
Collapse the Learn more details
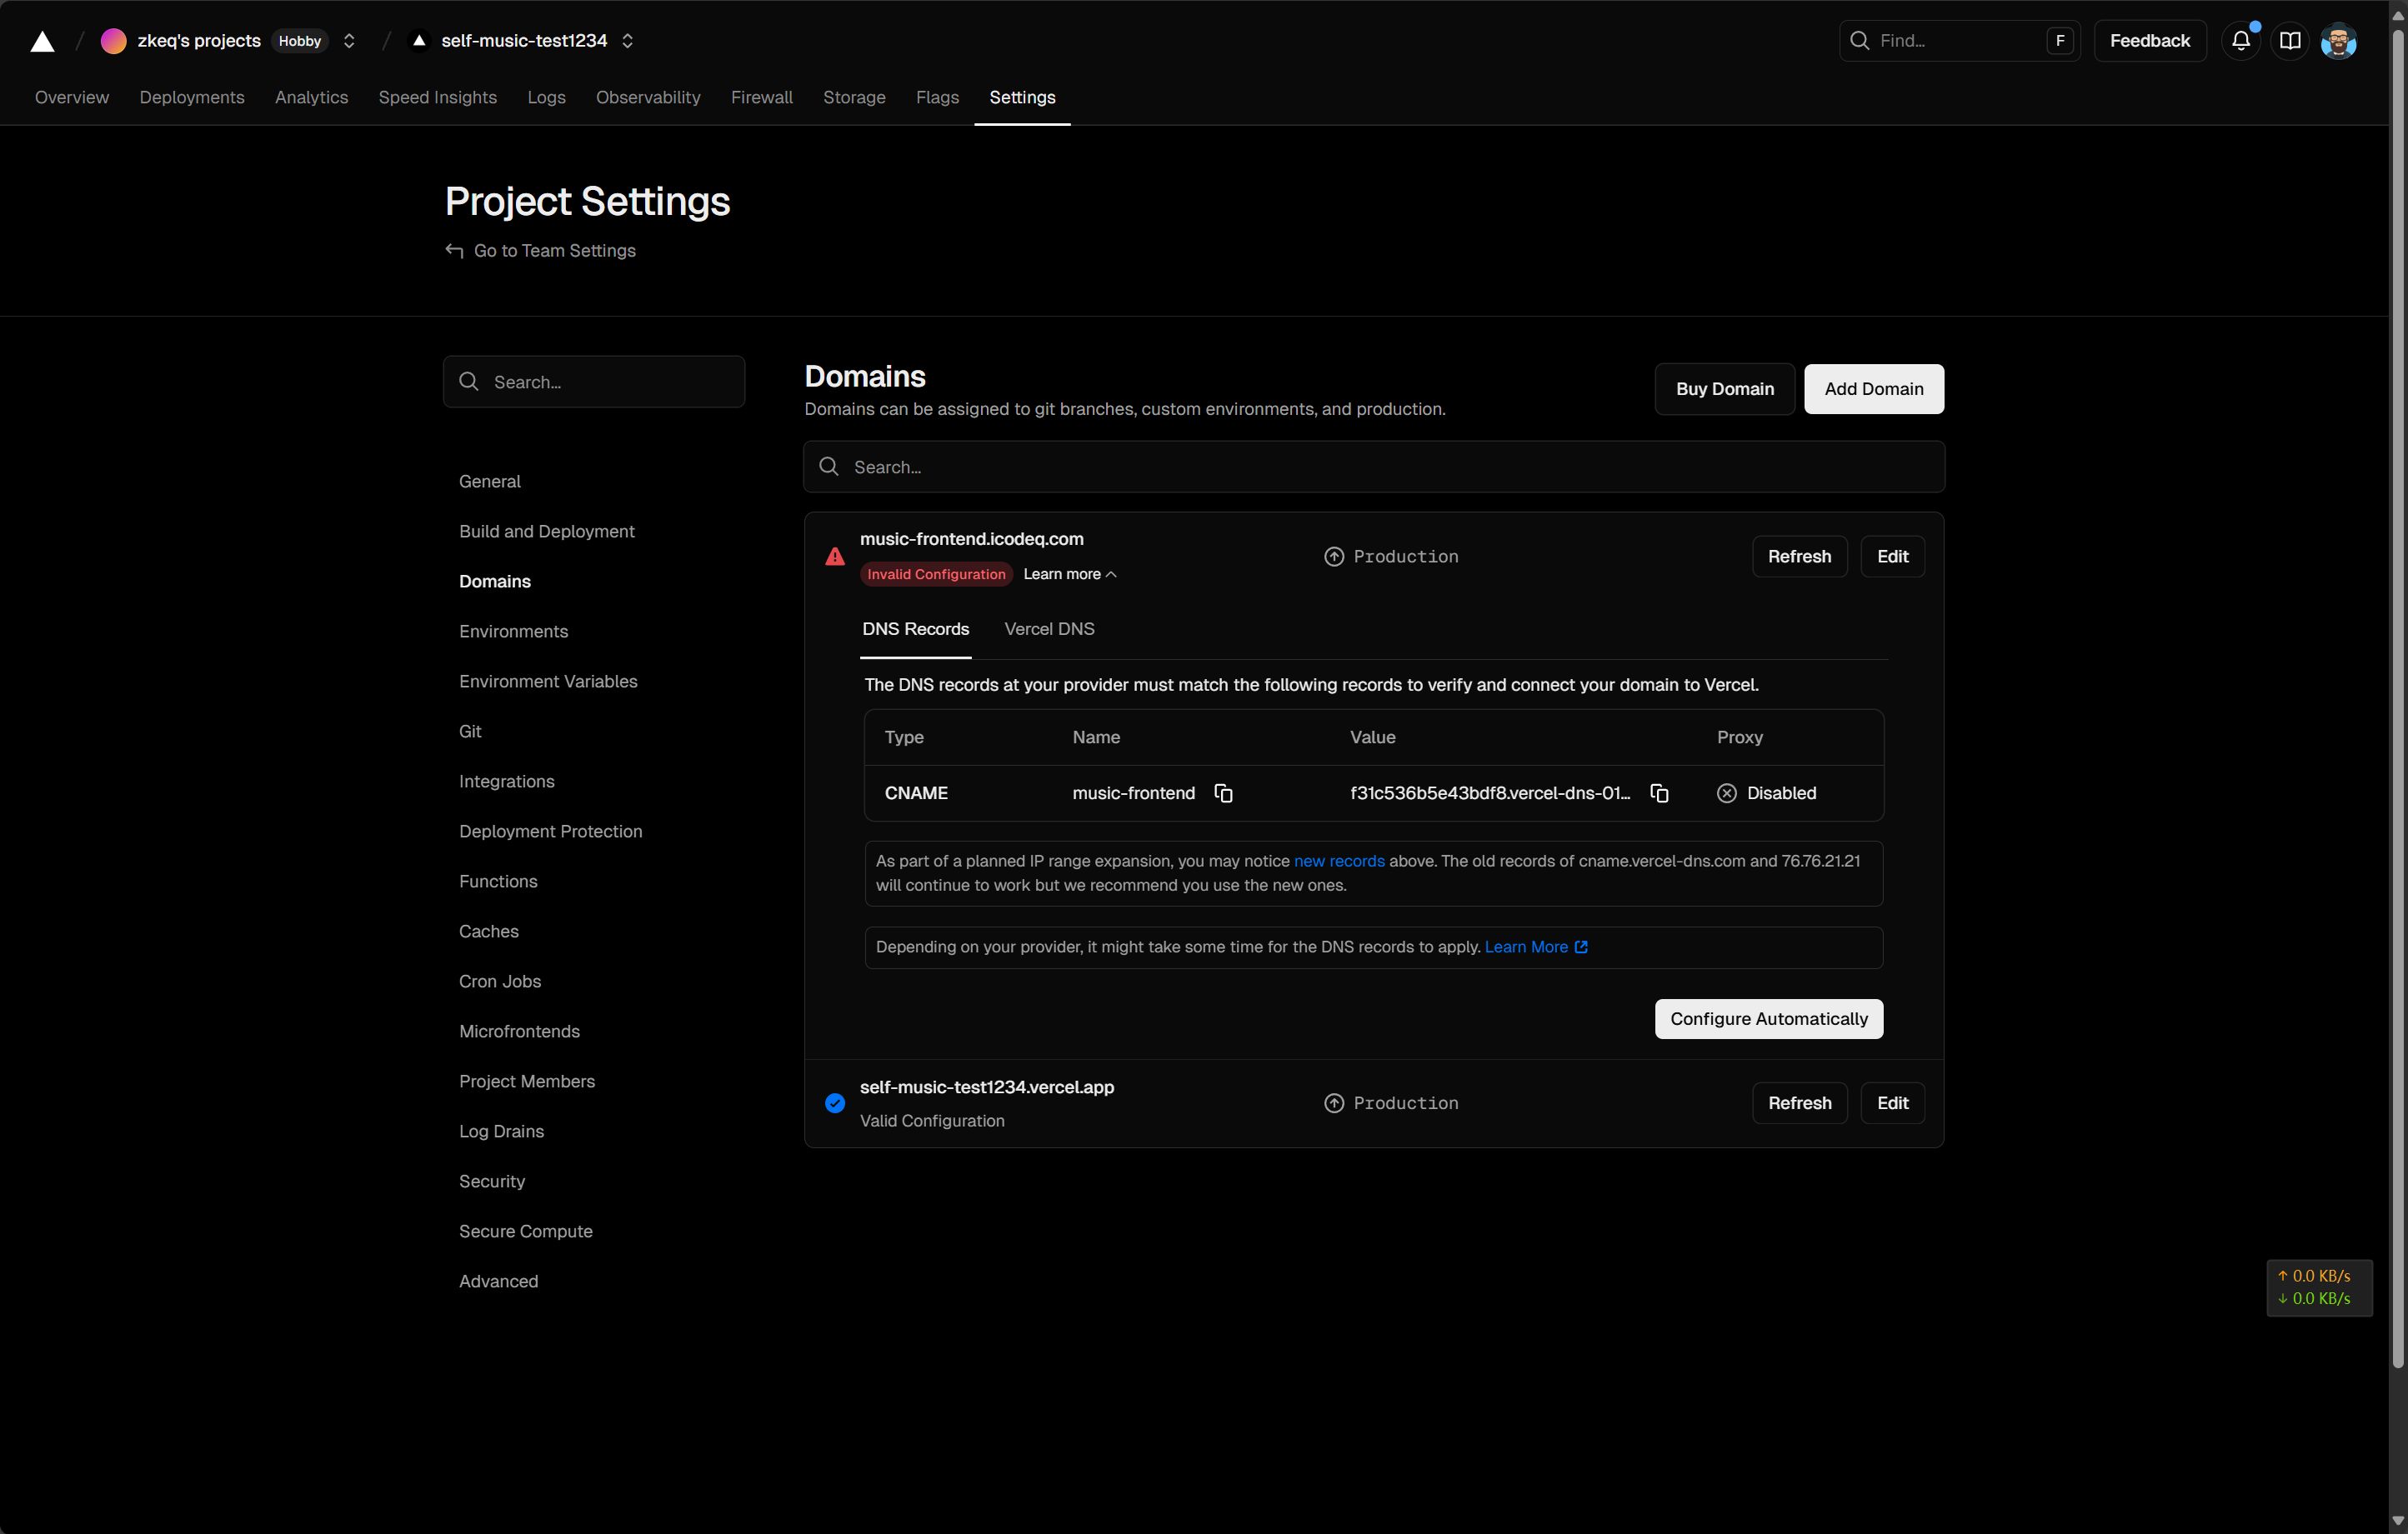(x=1070, y=574)
